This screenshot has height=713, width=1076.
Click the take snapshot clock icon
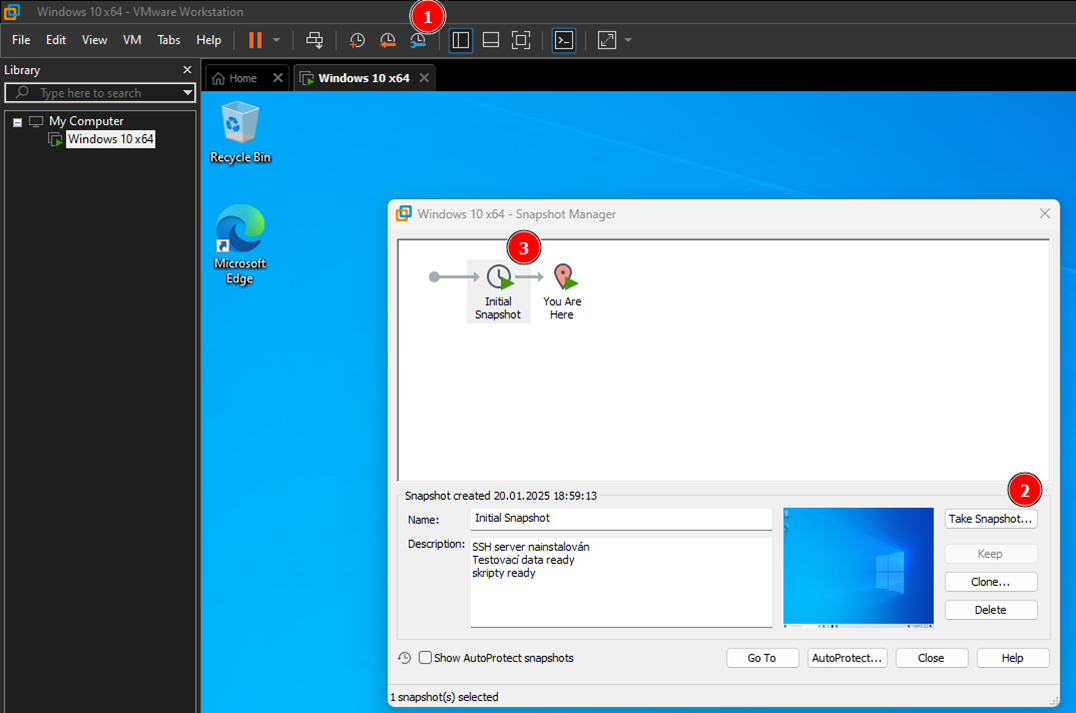[357, 40]
